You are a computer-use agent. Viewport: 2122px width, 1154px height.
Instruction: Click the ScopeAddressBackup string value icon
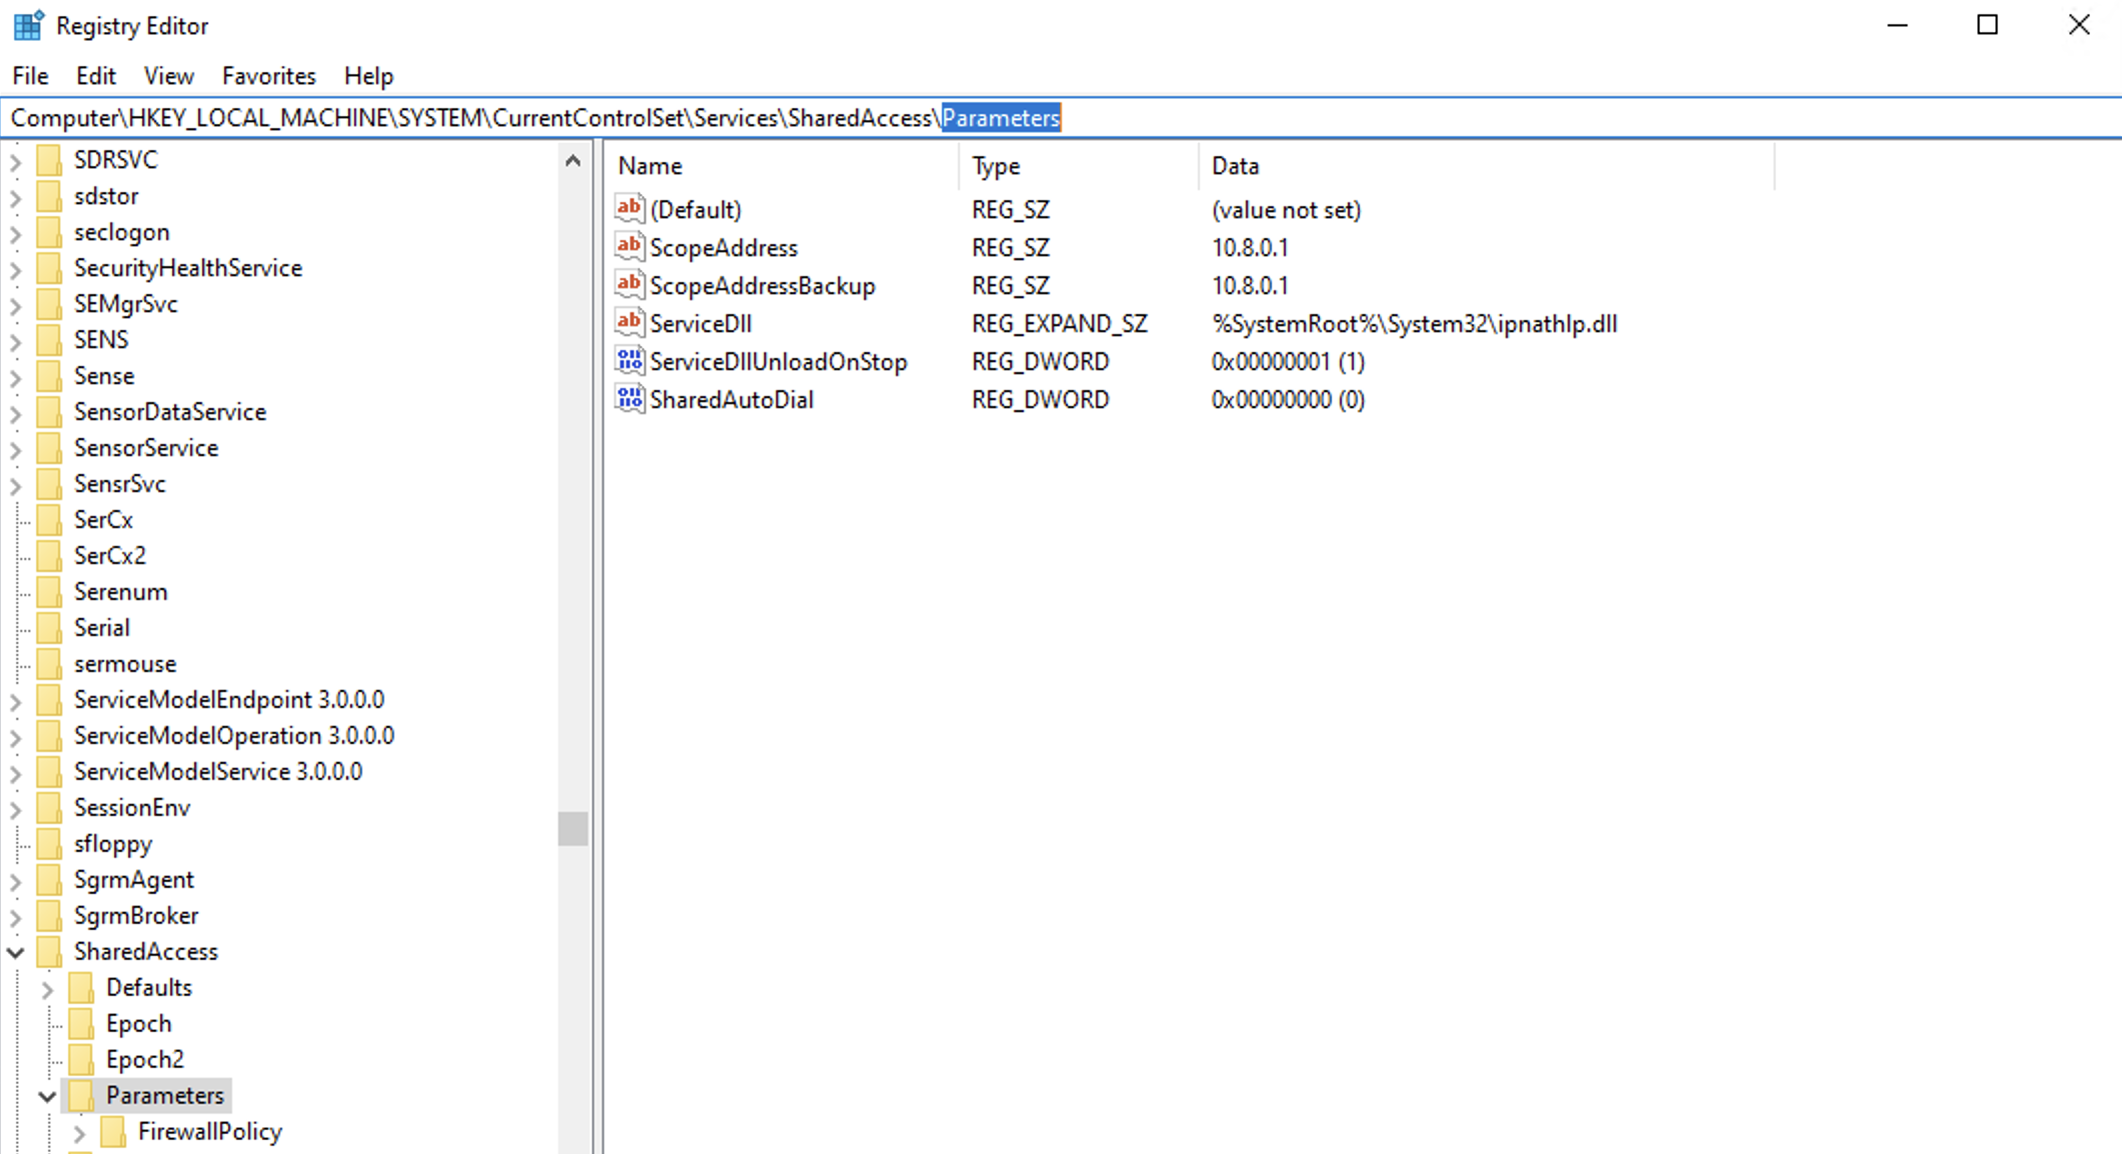point(629,284)
